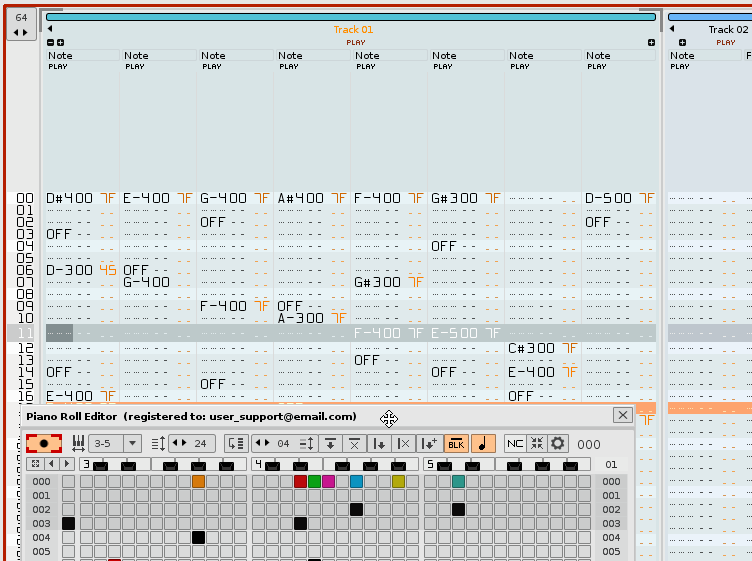The width and height of the screenshot is (752, 561).
Task: Select the Track 02 header name
Action: (x=727, y=30)
